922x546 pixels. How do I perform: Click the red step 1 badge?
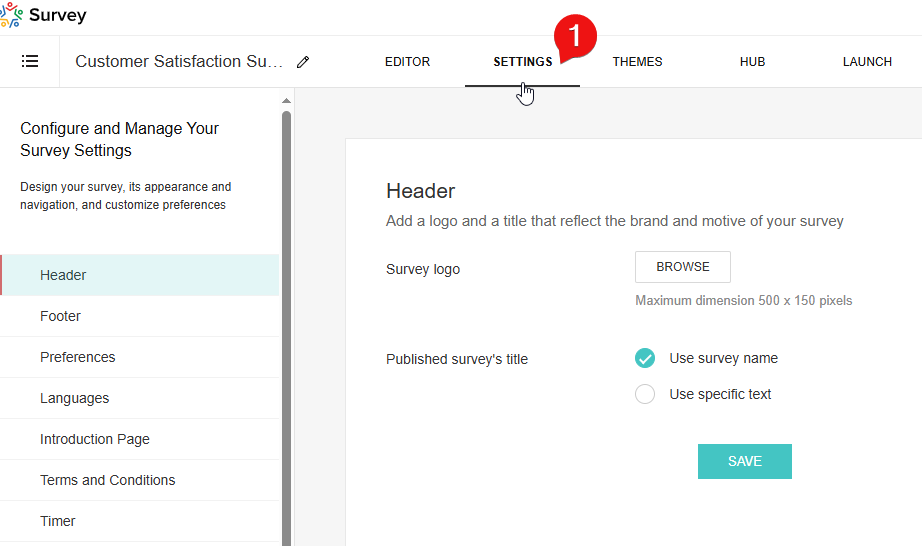click(x=575, y=37)
